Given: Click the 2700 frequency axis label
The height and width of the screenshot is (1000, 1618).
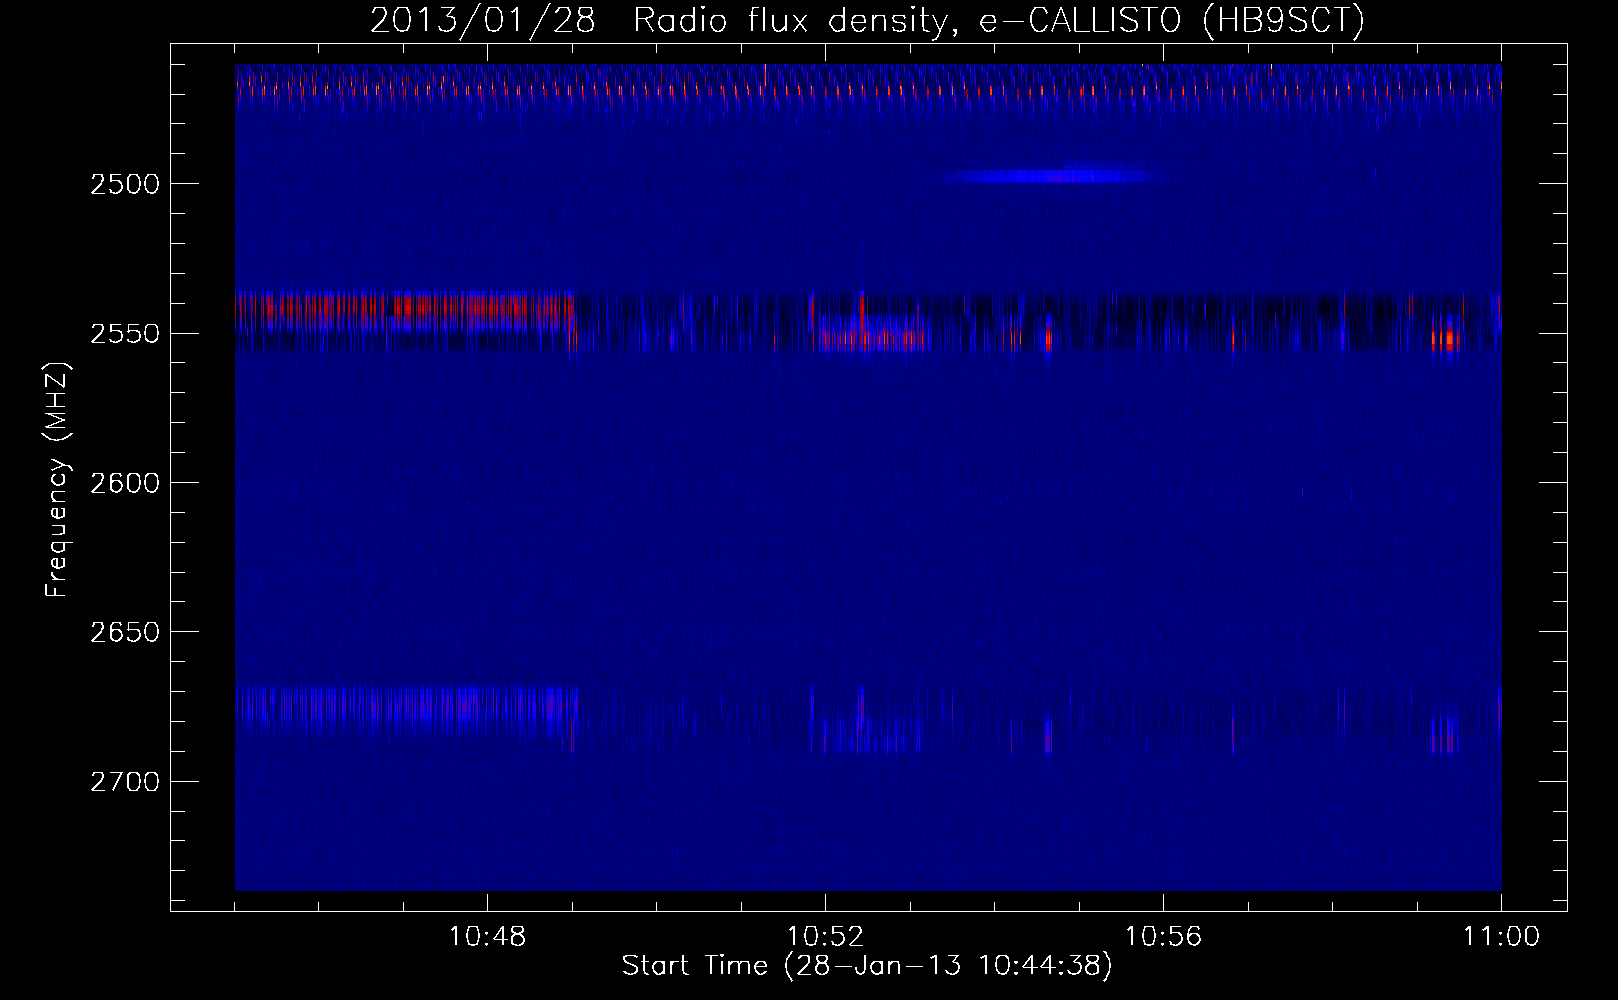Looking at the screenshot, I should pyautogui.click(x=125, y=781).
